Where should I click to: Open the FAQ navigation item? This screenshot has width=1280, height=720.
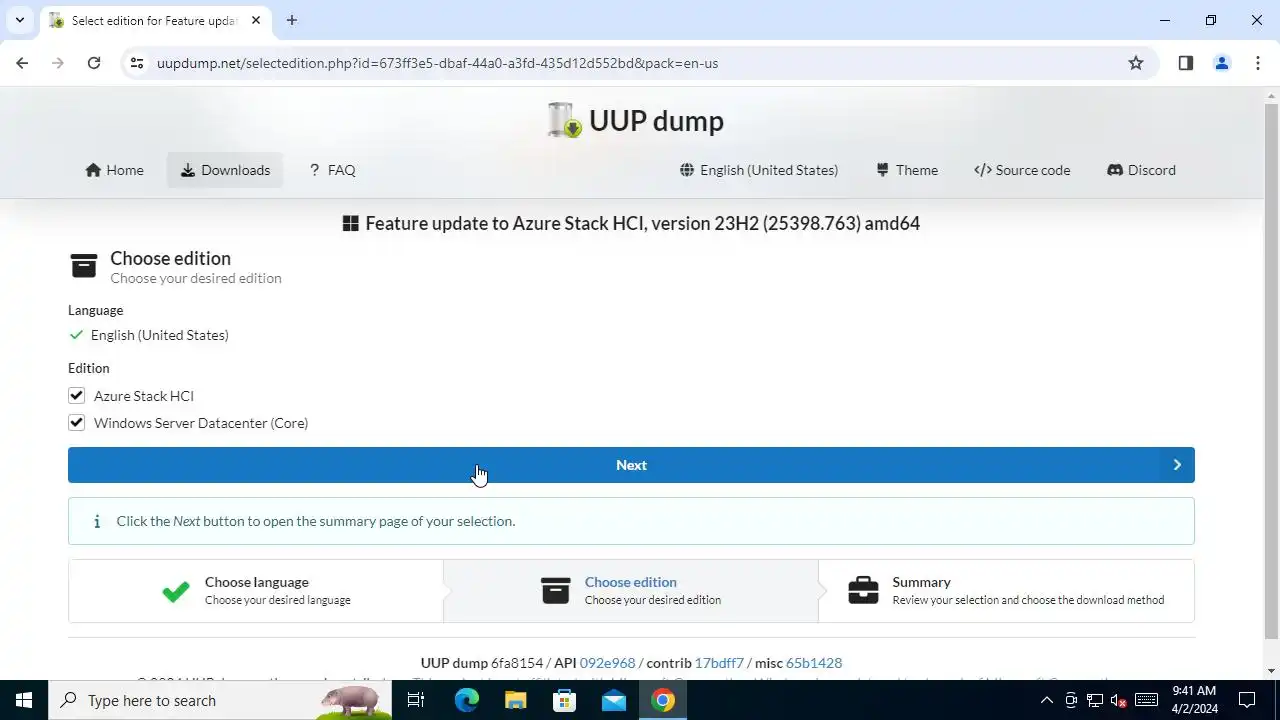tap(332, 170)
